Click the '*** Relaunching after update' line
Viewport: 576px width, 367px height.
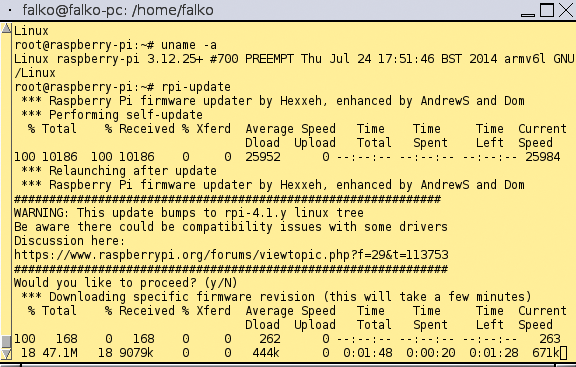coord(119,171)
